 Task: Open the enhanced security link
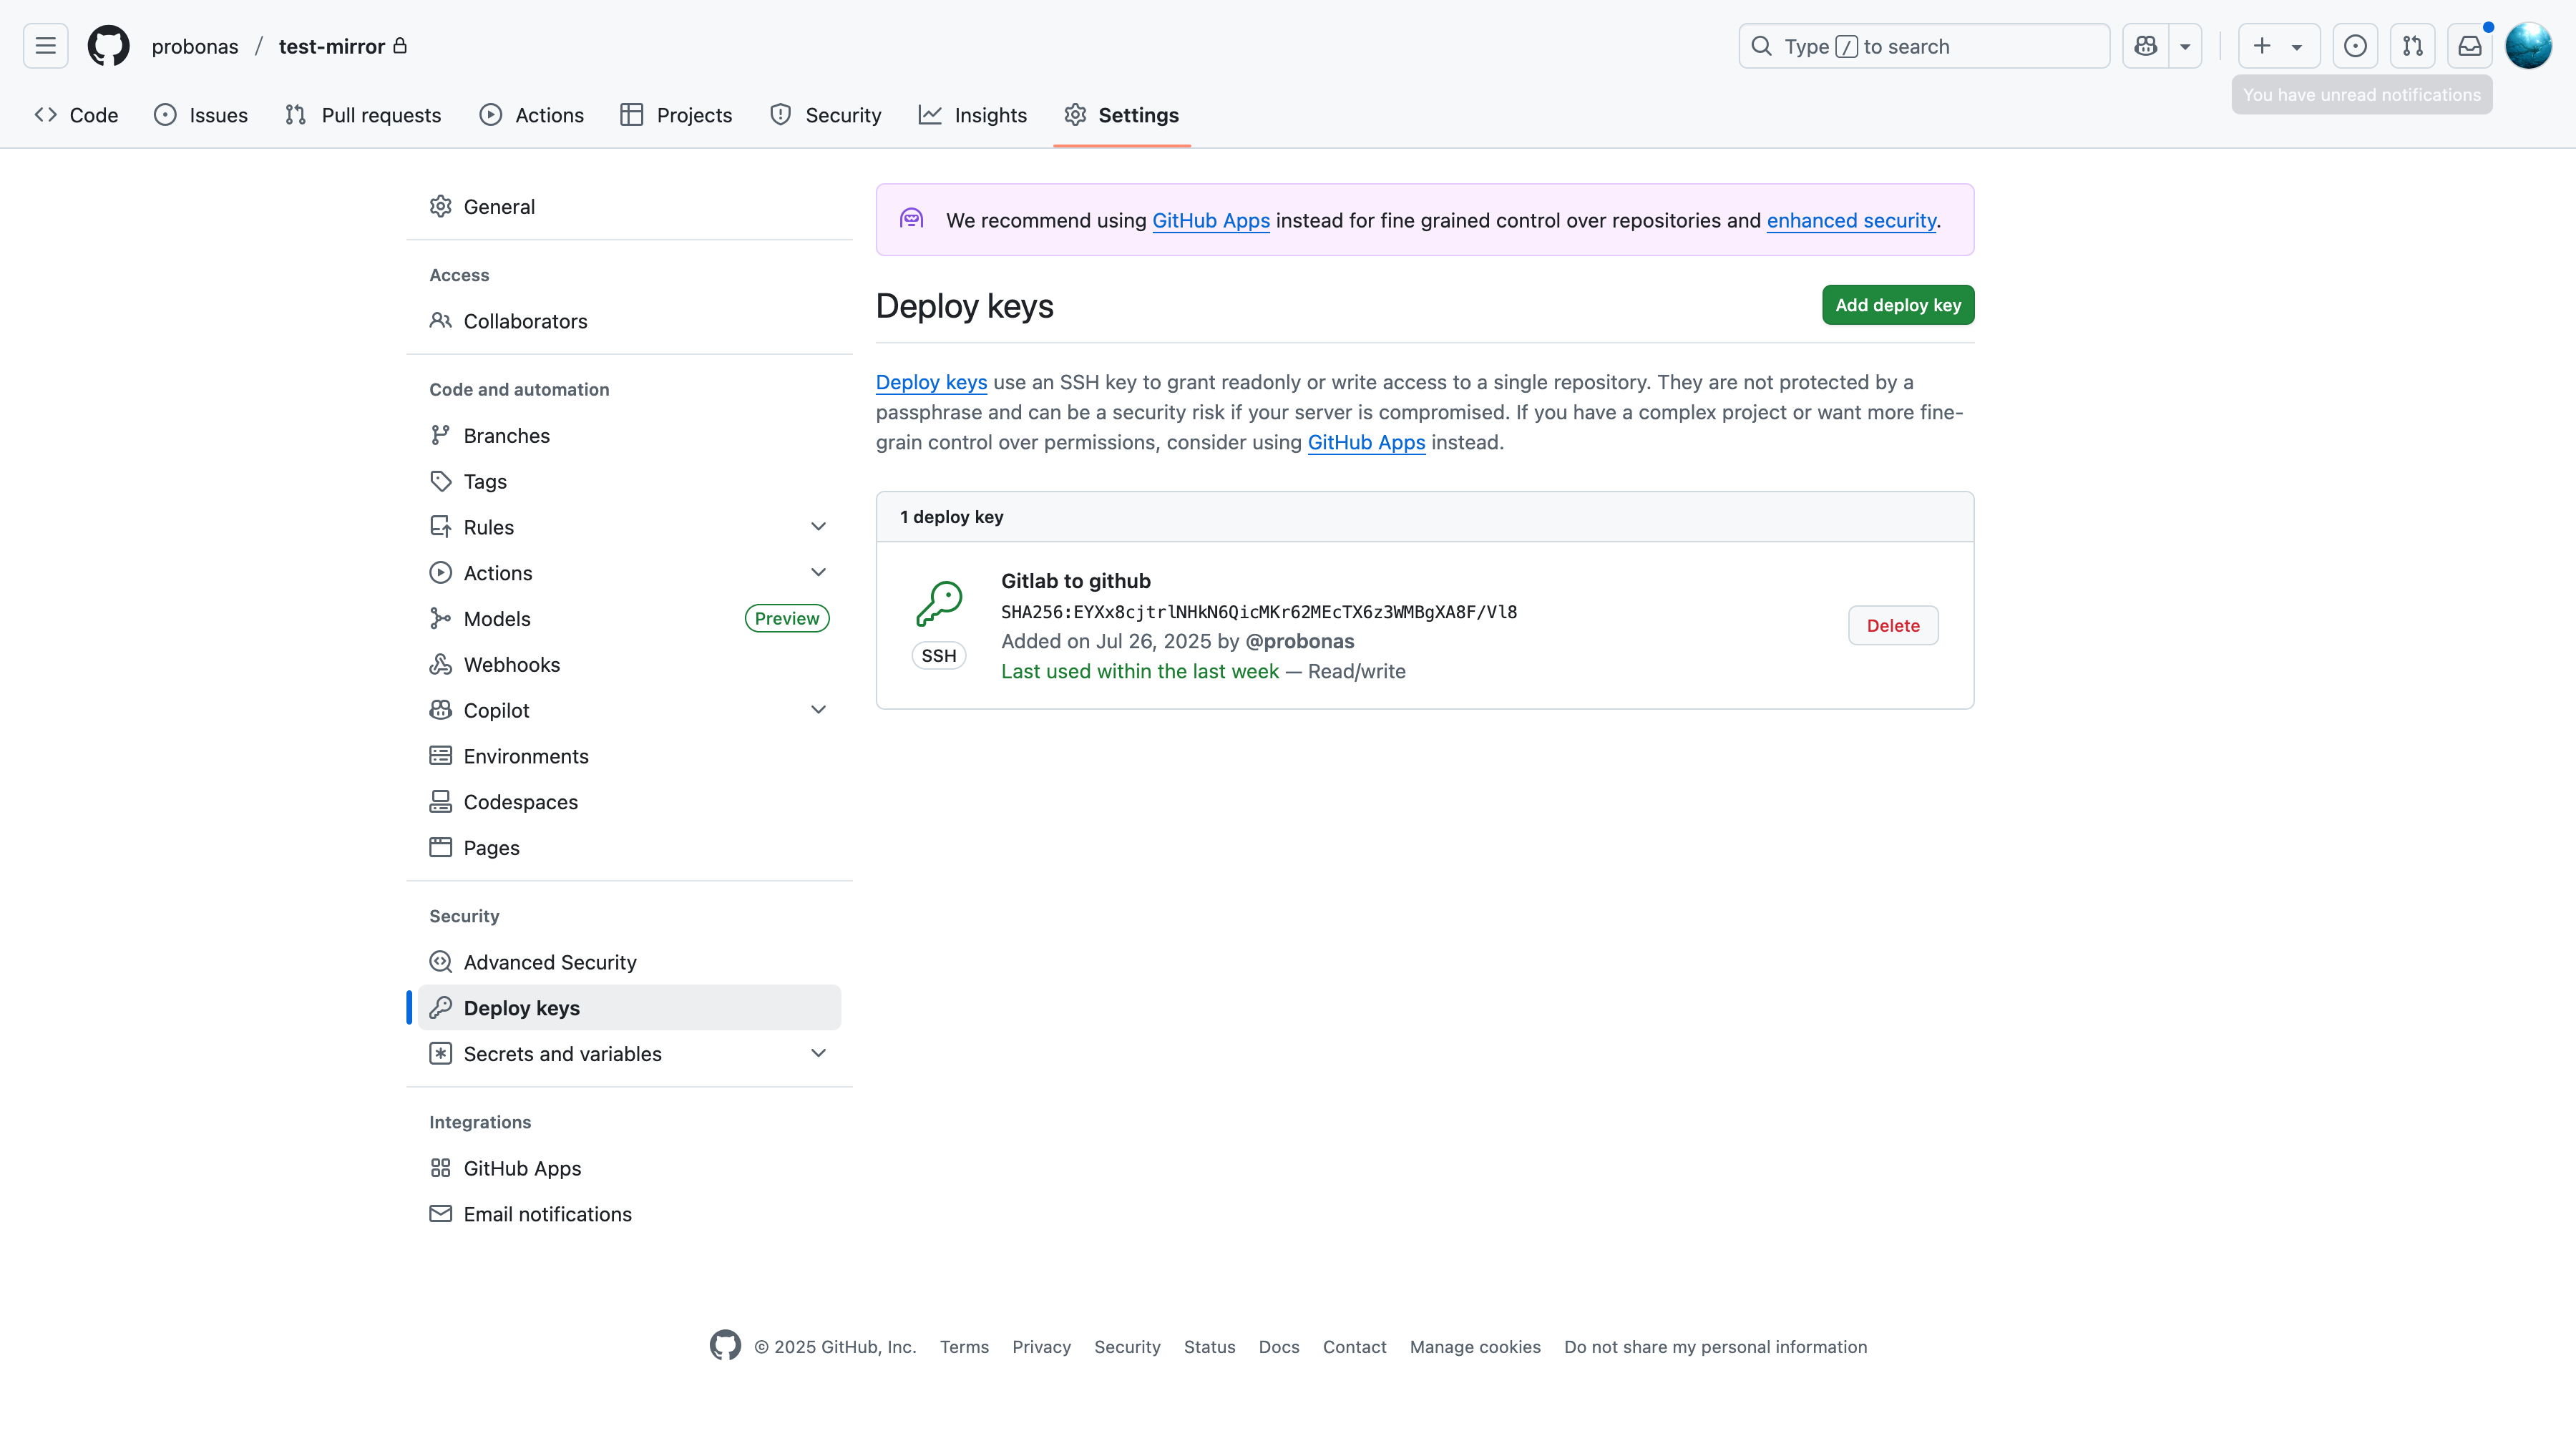coord(1850,220)
